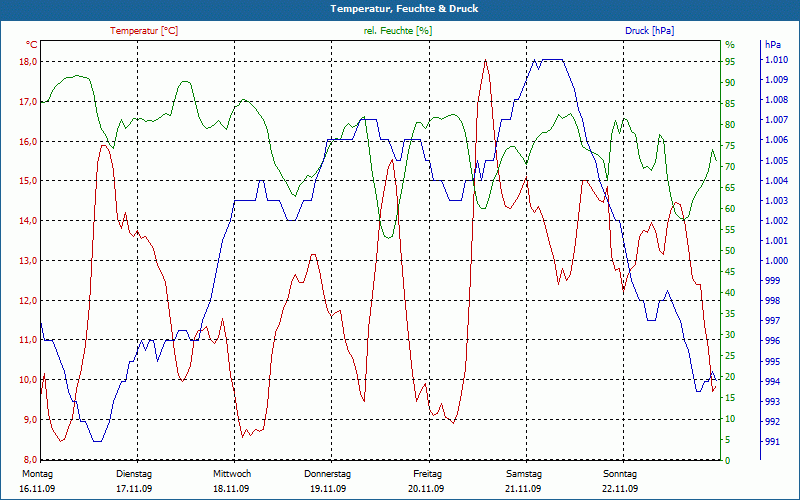
Task: Click the '9,0' temperature axis value
Action: (x=30, y=419)
